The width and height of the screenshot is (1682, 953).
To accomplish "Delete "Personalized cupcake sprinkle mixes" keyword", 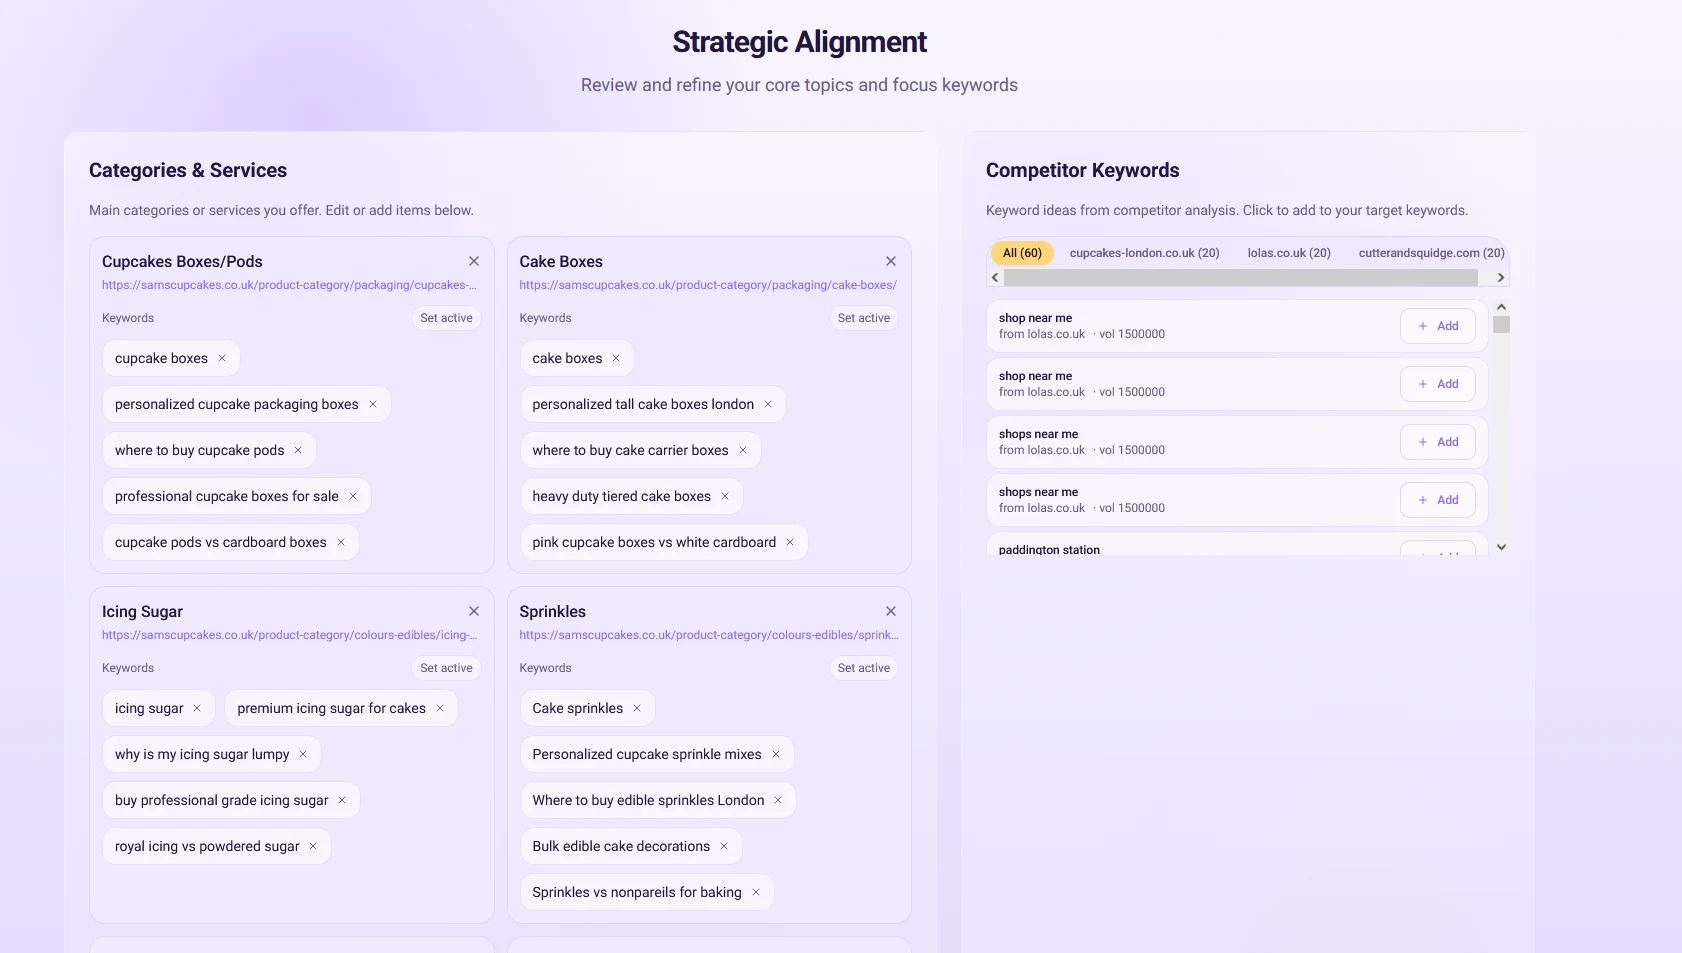I will point(777,754).
